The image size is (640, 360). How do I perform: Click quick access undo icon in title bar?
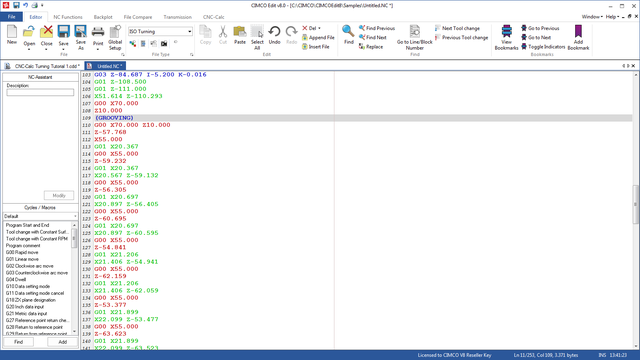coord(25,5)
